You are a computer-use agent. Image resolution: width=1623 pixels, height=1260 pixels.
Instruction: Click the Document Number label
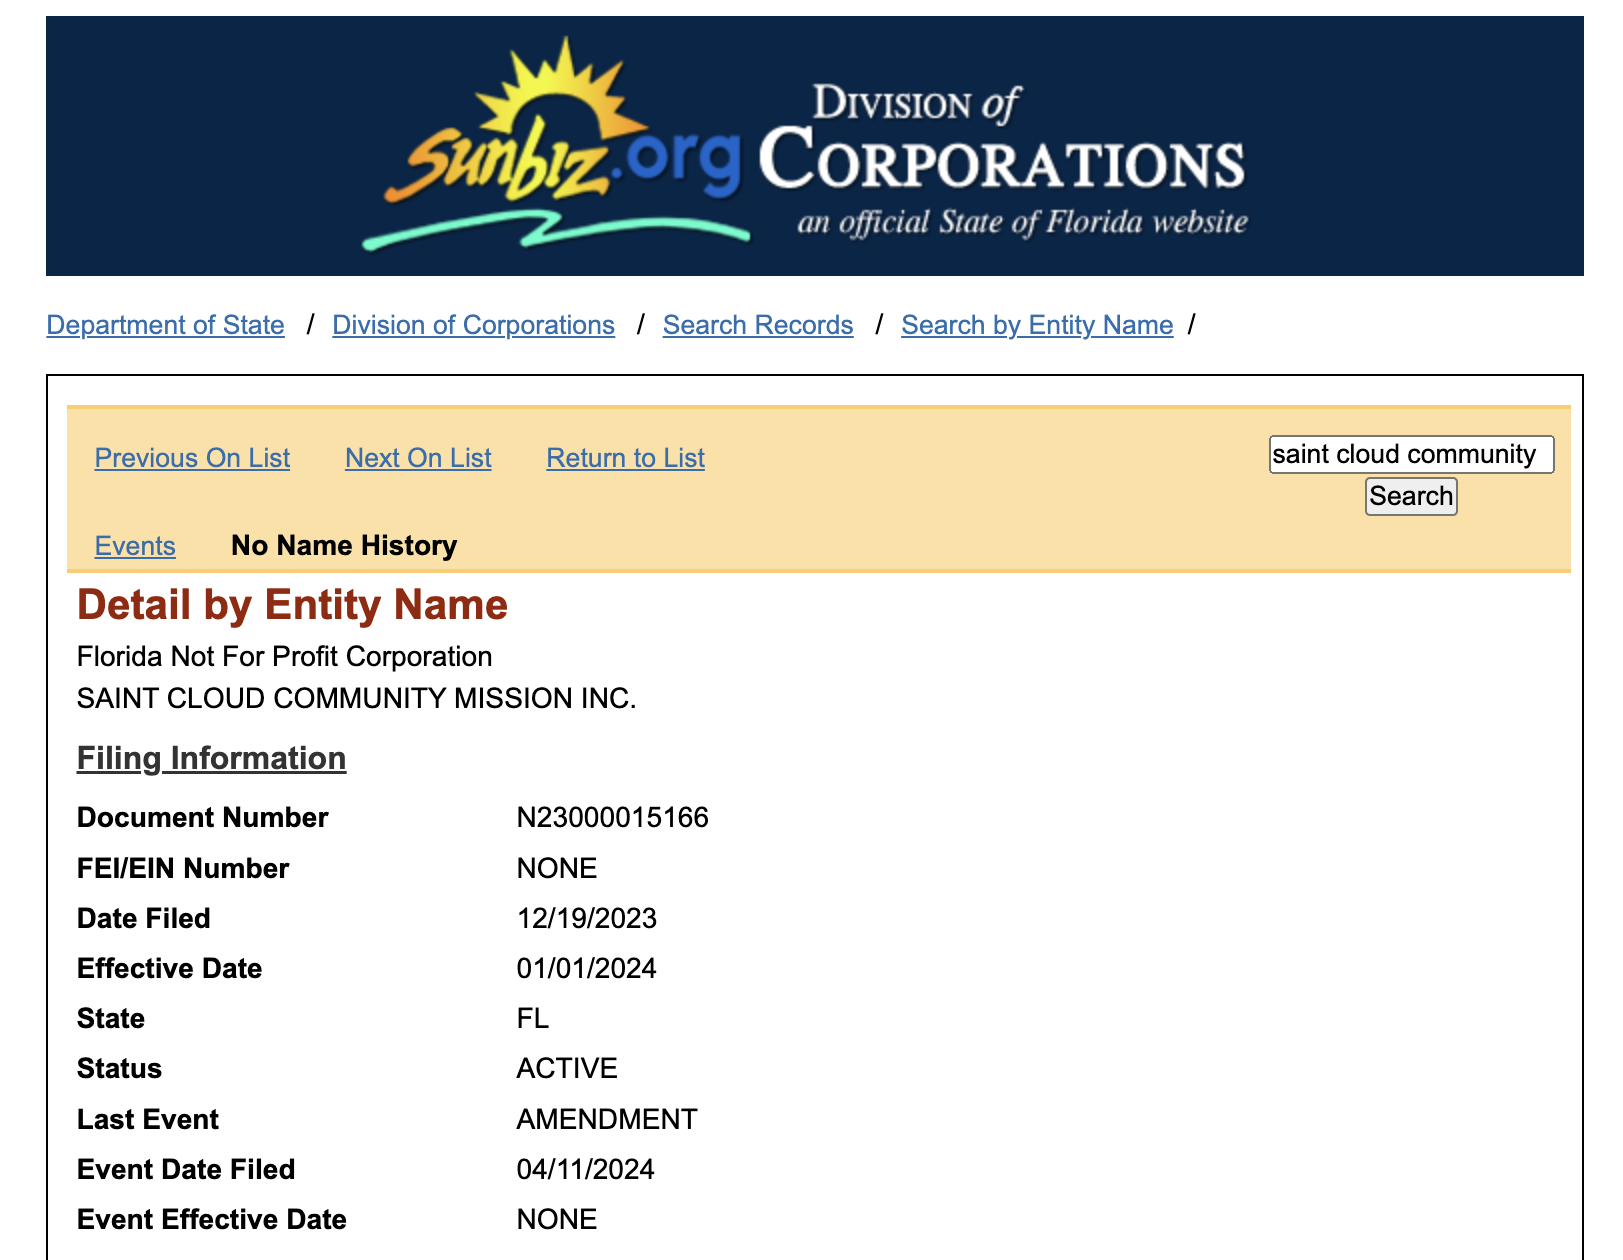pos(202,818)
